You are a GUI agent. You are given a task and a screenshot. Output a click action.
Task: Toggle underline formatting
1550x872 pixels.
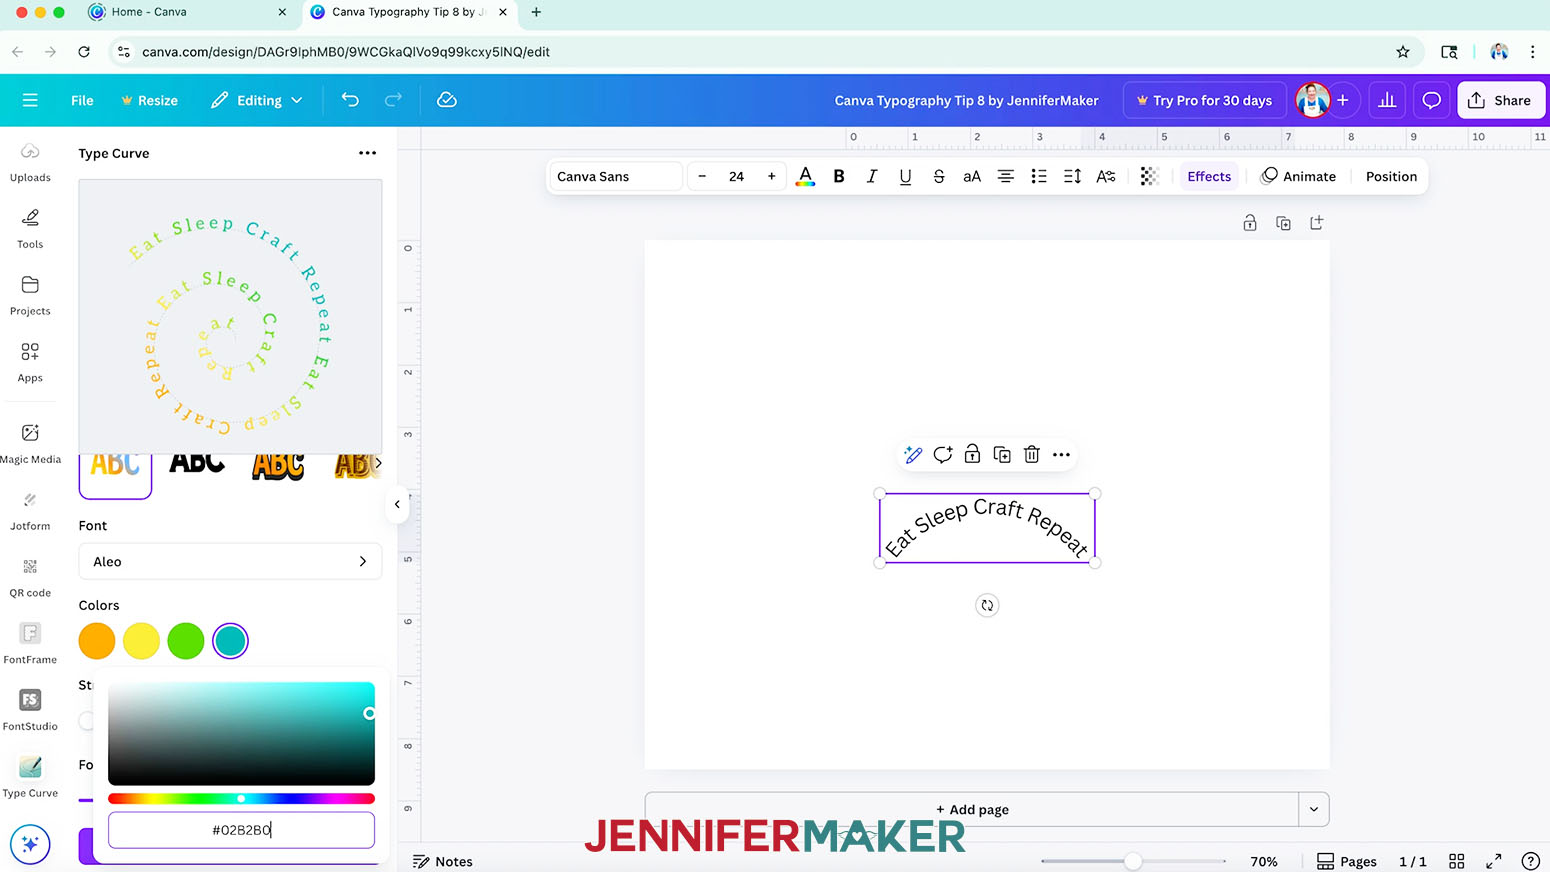(x=905, y=176)
